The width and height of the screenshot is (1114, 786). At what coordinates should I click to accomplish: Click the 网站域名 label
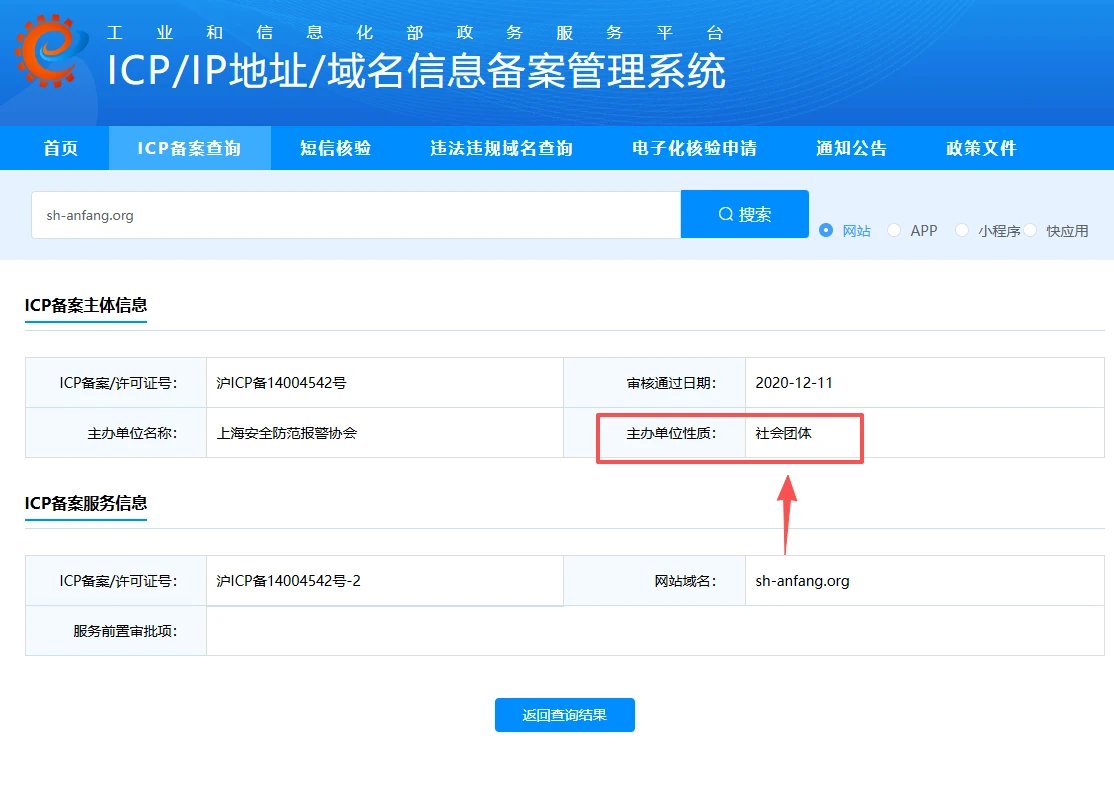pyautogui.click(x=685, y=581)
